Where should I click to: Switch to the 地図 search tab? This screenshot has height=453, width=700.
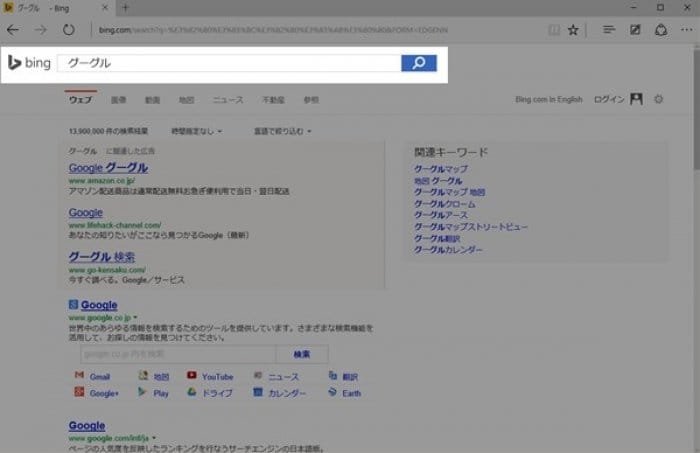pos(186,100)
